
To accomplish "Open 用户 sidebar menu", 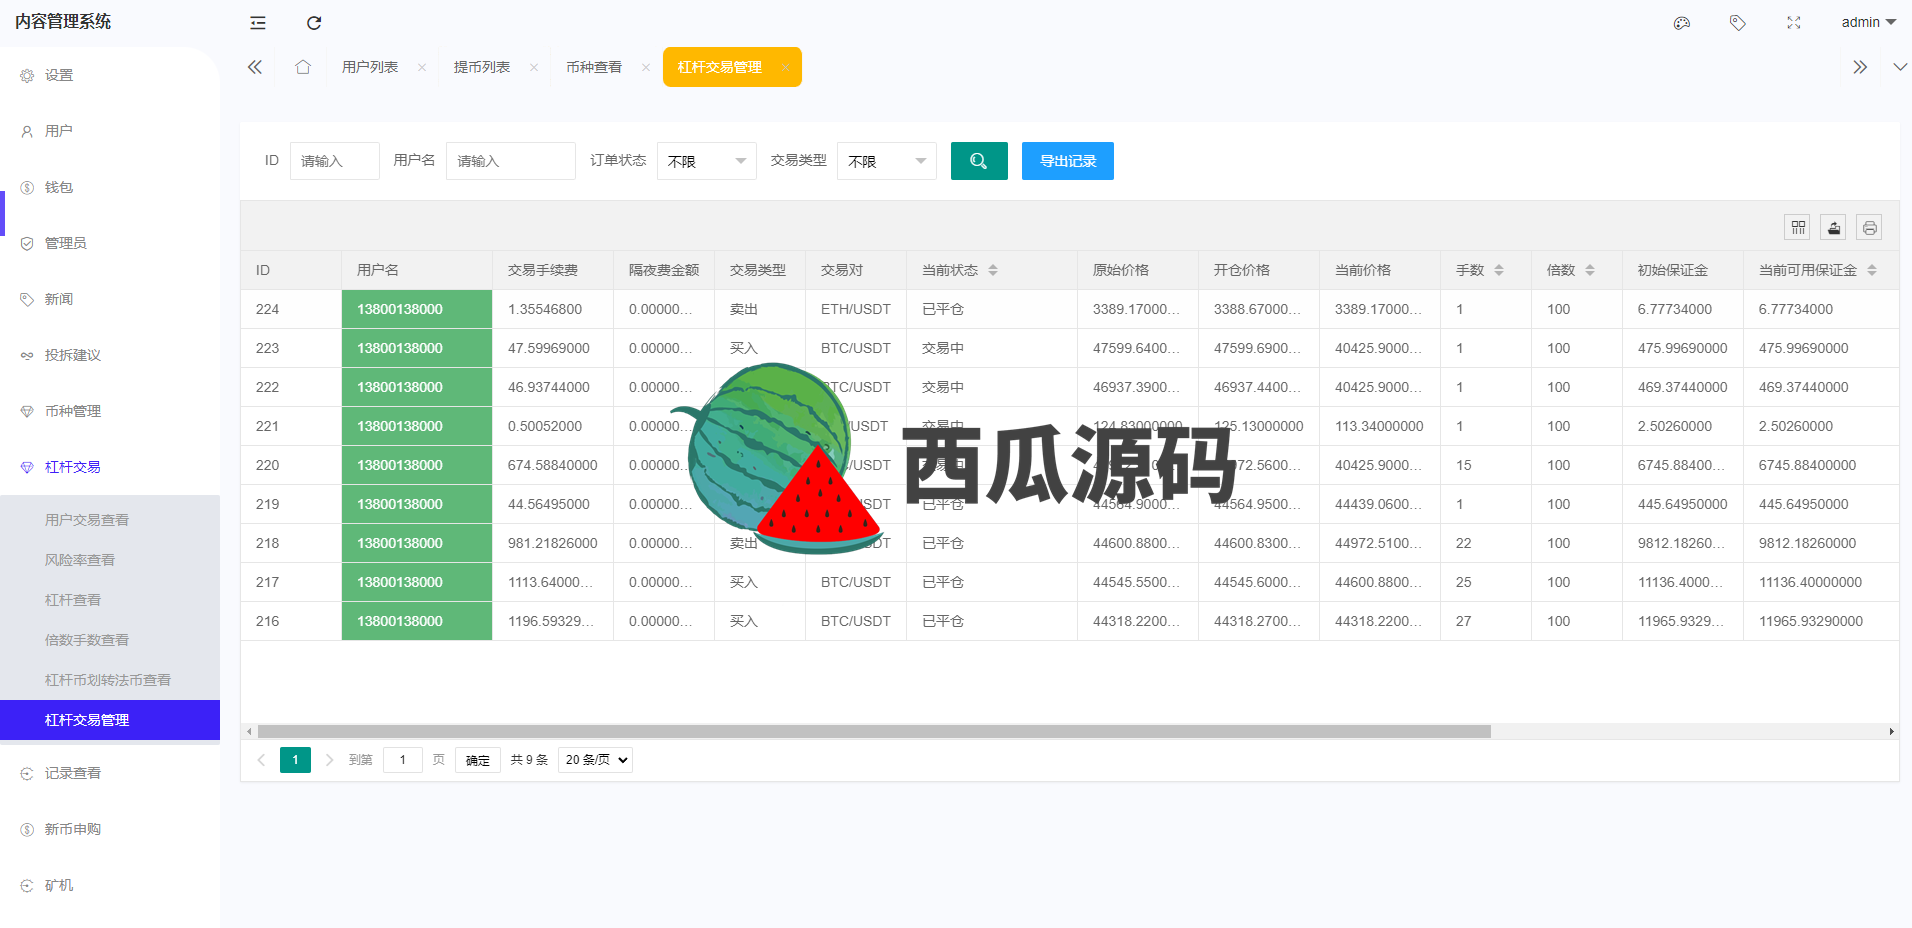I will [x=110, y=131].
